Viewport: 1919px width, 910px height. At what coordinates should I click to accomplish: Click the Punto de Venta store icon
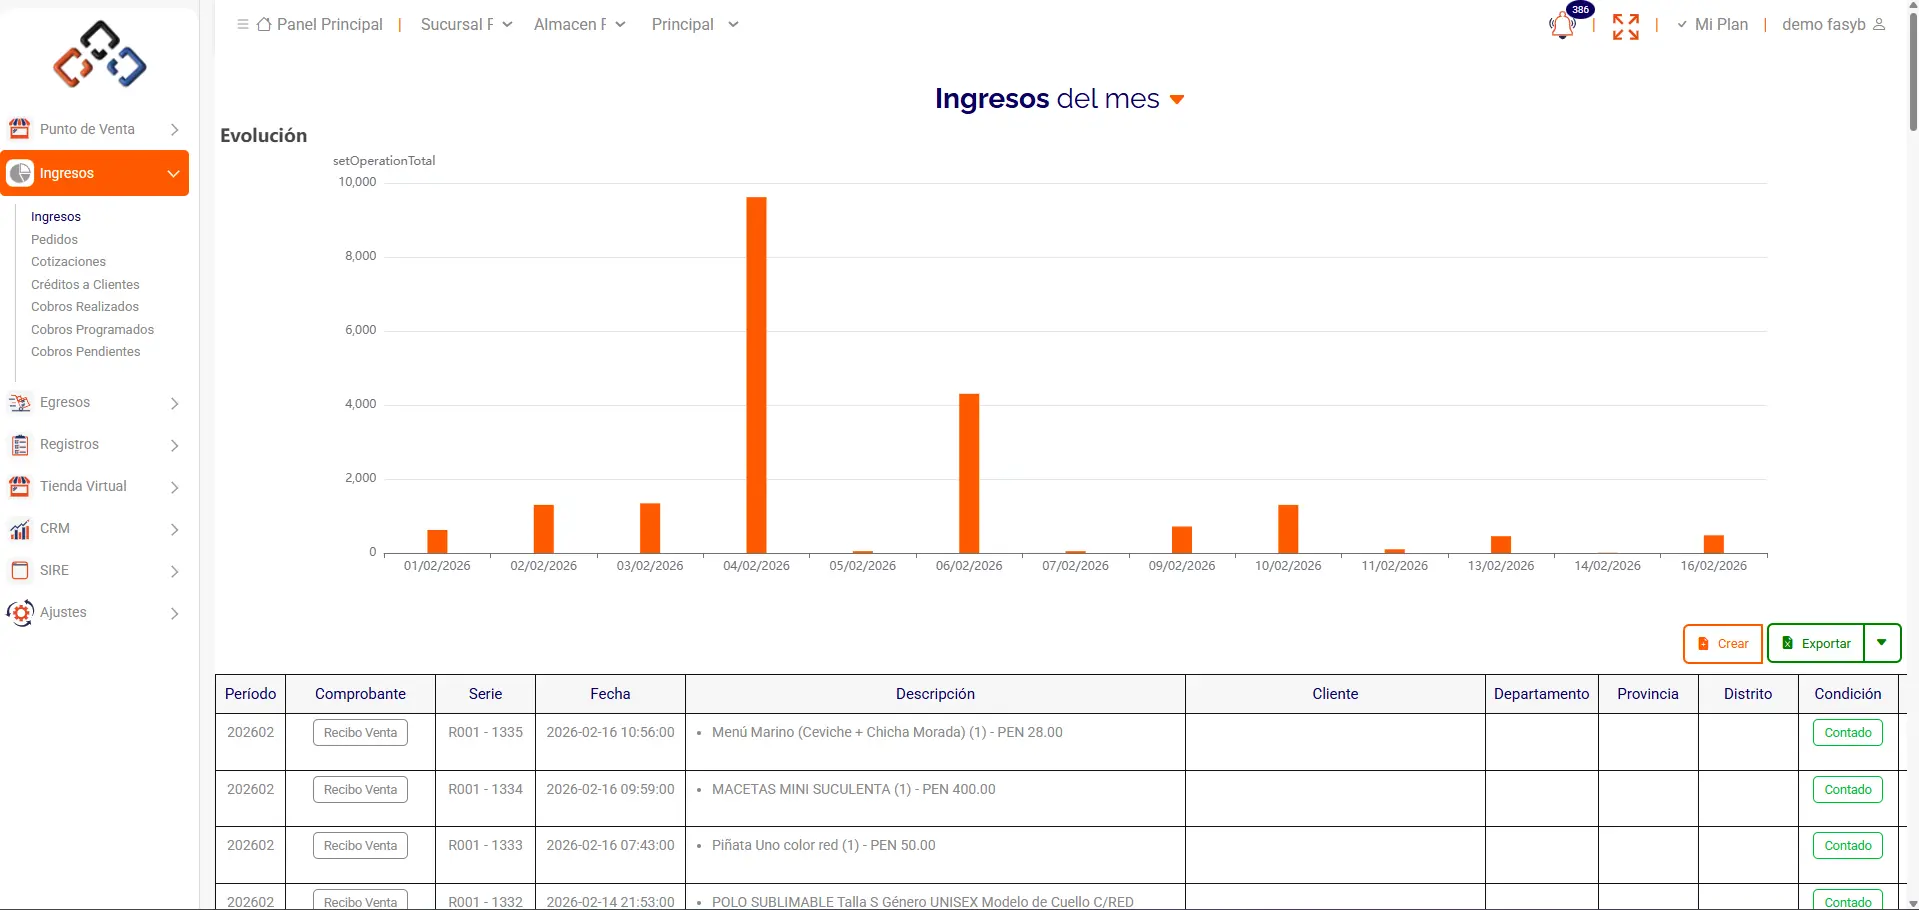[19, 129]
